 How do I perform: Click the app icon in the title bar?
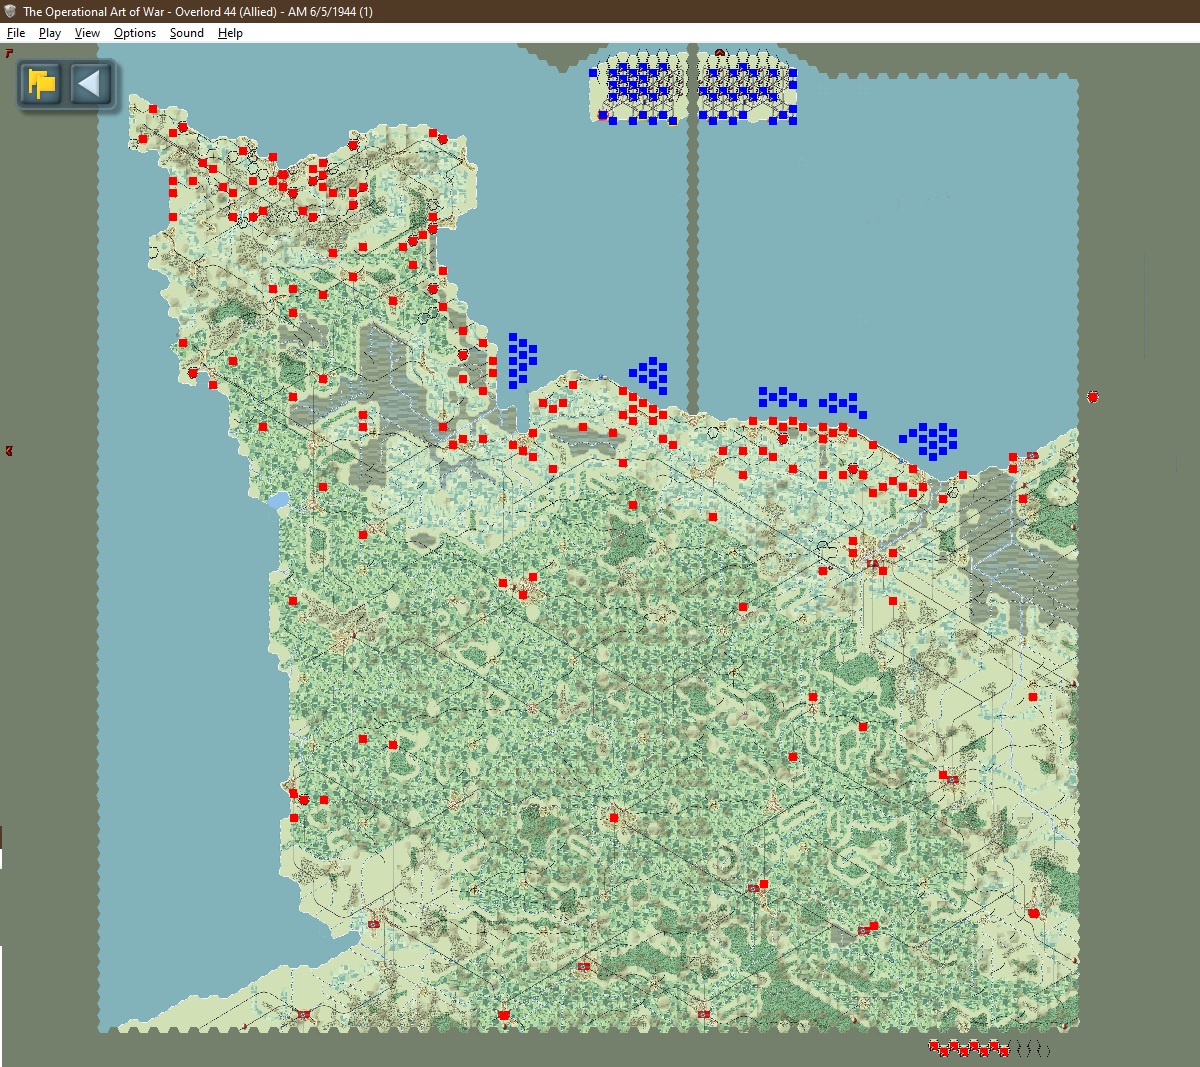coord(10,11)
